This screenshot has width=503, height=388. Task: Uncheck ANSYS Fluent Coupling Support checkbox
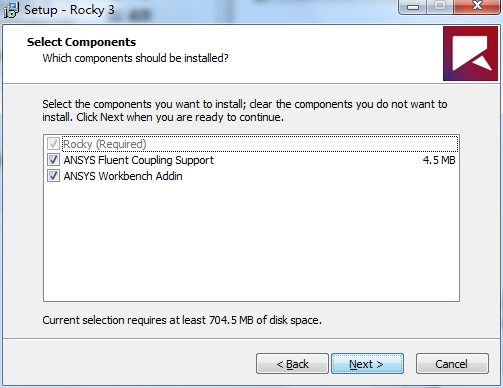click(x=53, y=160)
